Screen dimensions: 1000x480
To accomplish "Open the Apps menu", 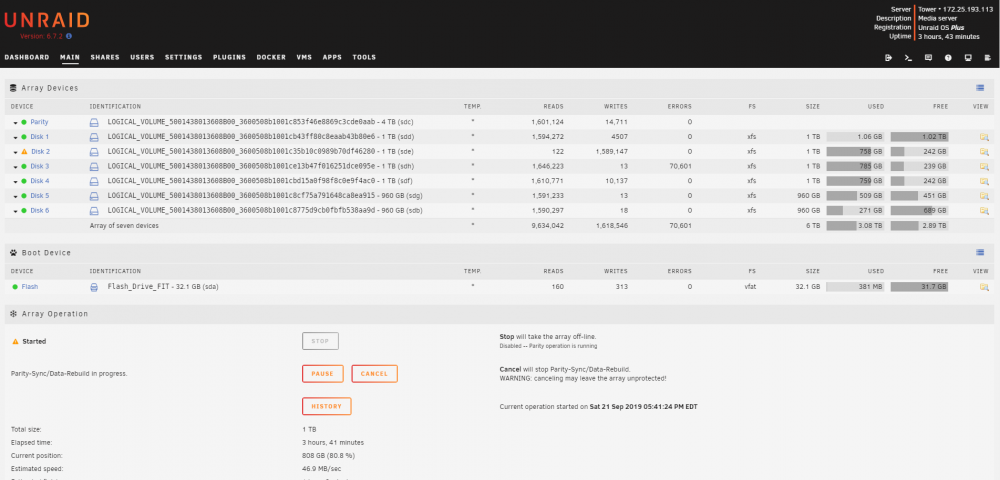I will point(332,57).
